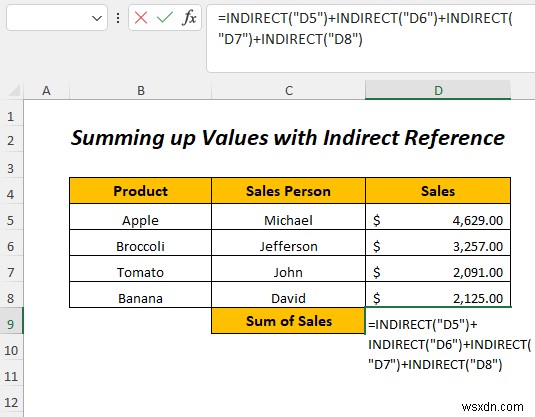This screenshot has width=535, height=417.
Task: Open the Insert Function fx dialog
Action: pos(189,18)
